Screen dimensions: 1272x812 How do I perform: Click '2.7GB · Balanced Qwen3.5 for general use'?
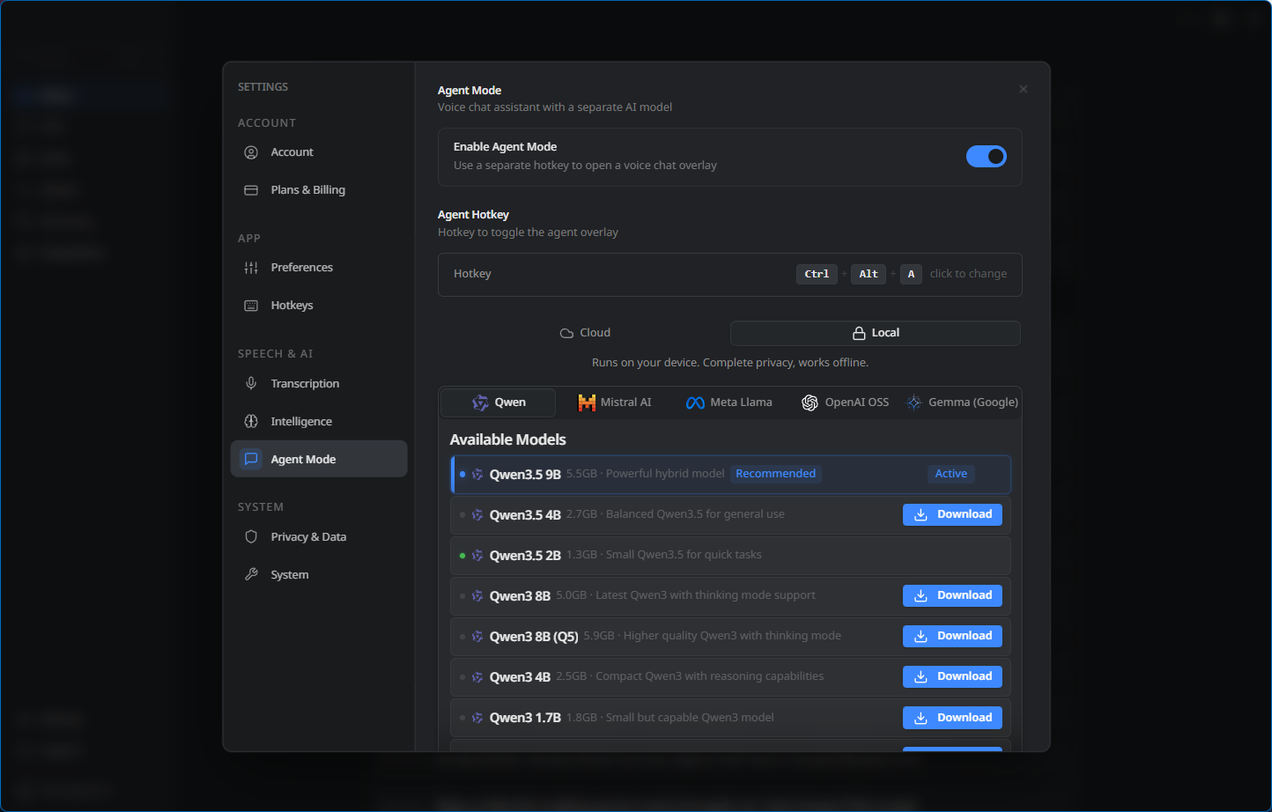[675, 514]
